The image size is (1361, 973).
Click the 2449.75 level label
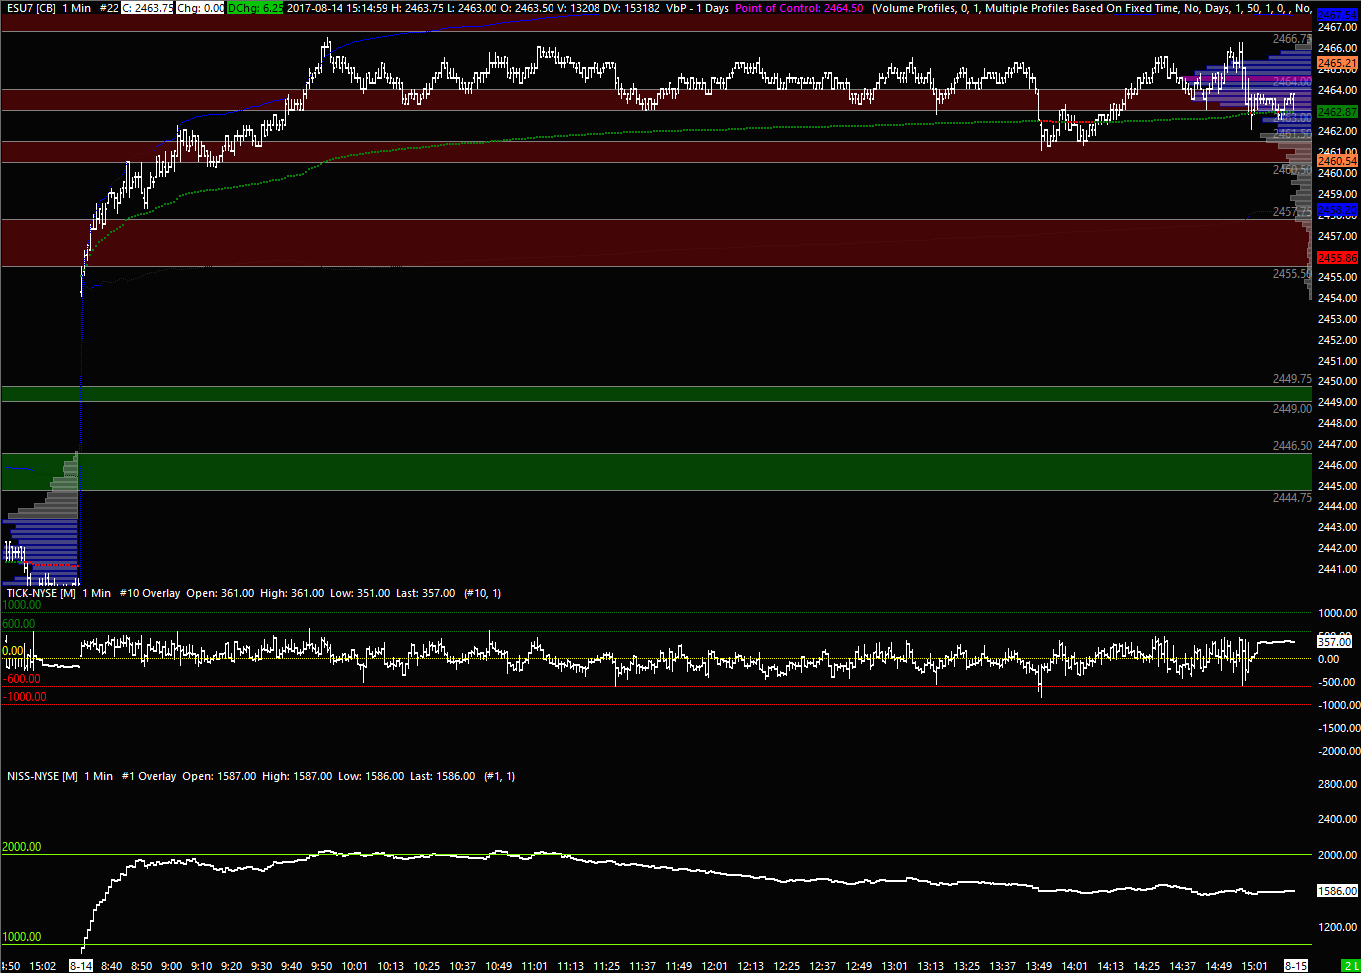click(x=1292, y=379)
